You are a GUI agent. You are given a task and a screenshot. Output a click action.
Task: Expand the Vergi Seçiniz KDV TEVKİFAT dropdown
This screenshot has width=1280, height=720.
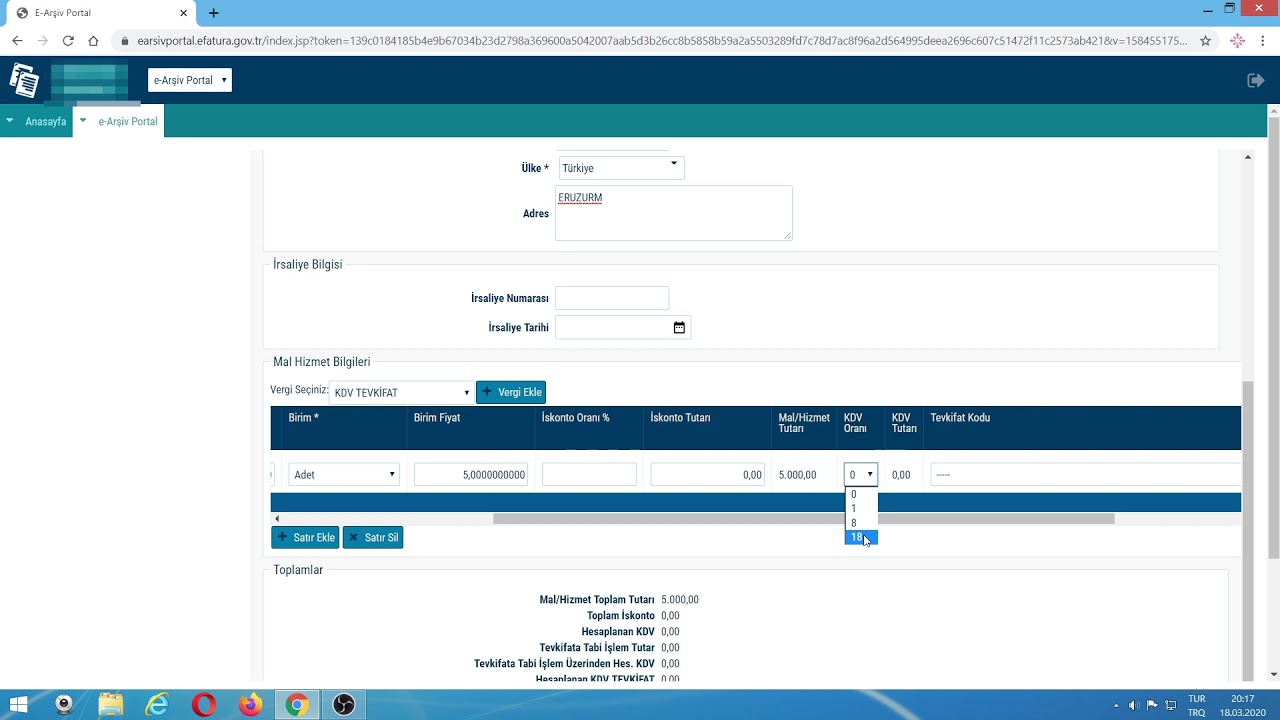[x=401, y=392]
